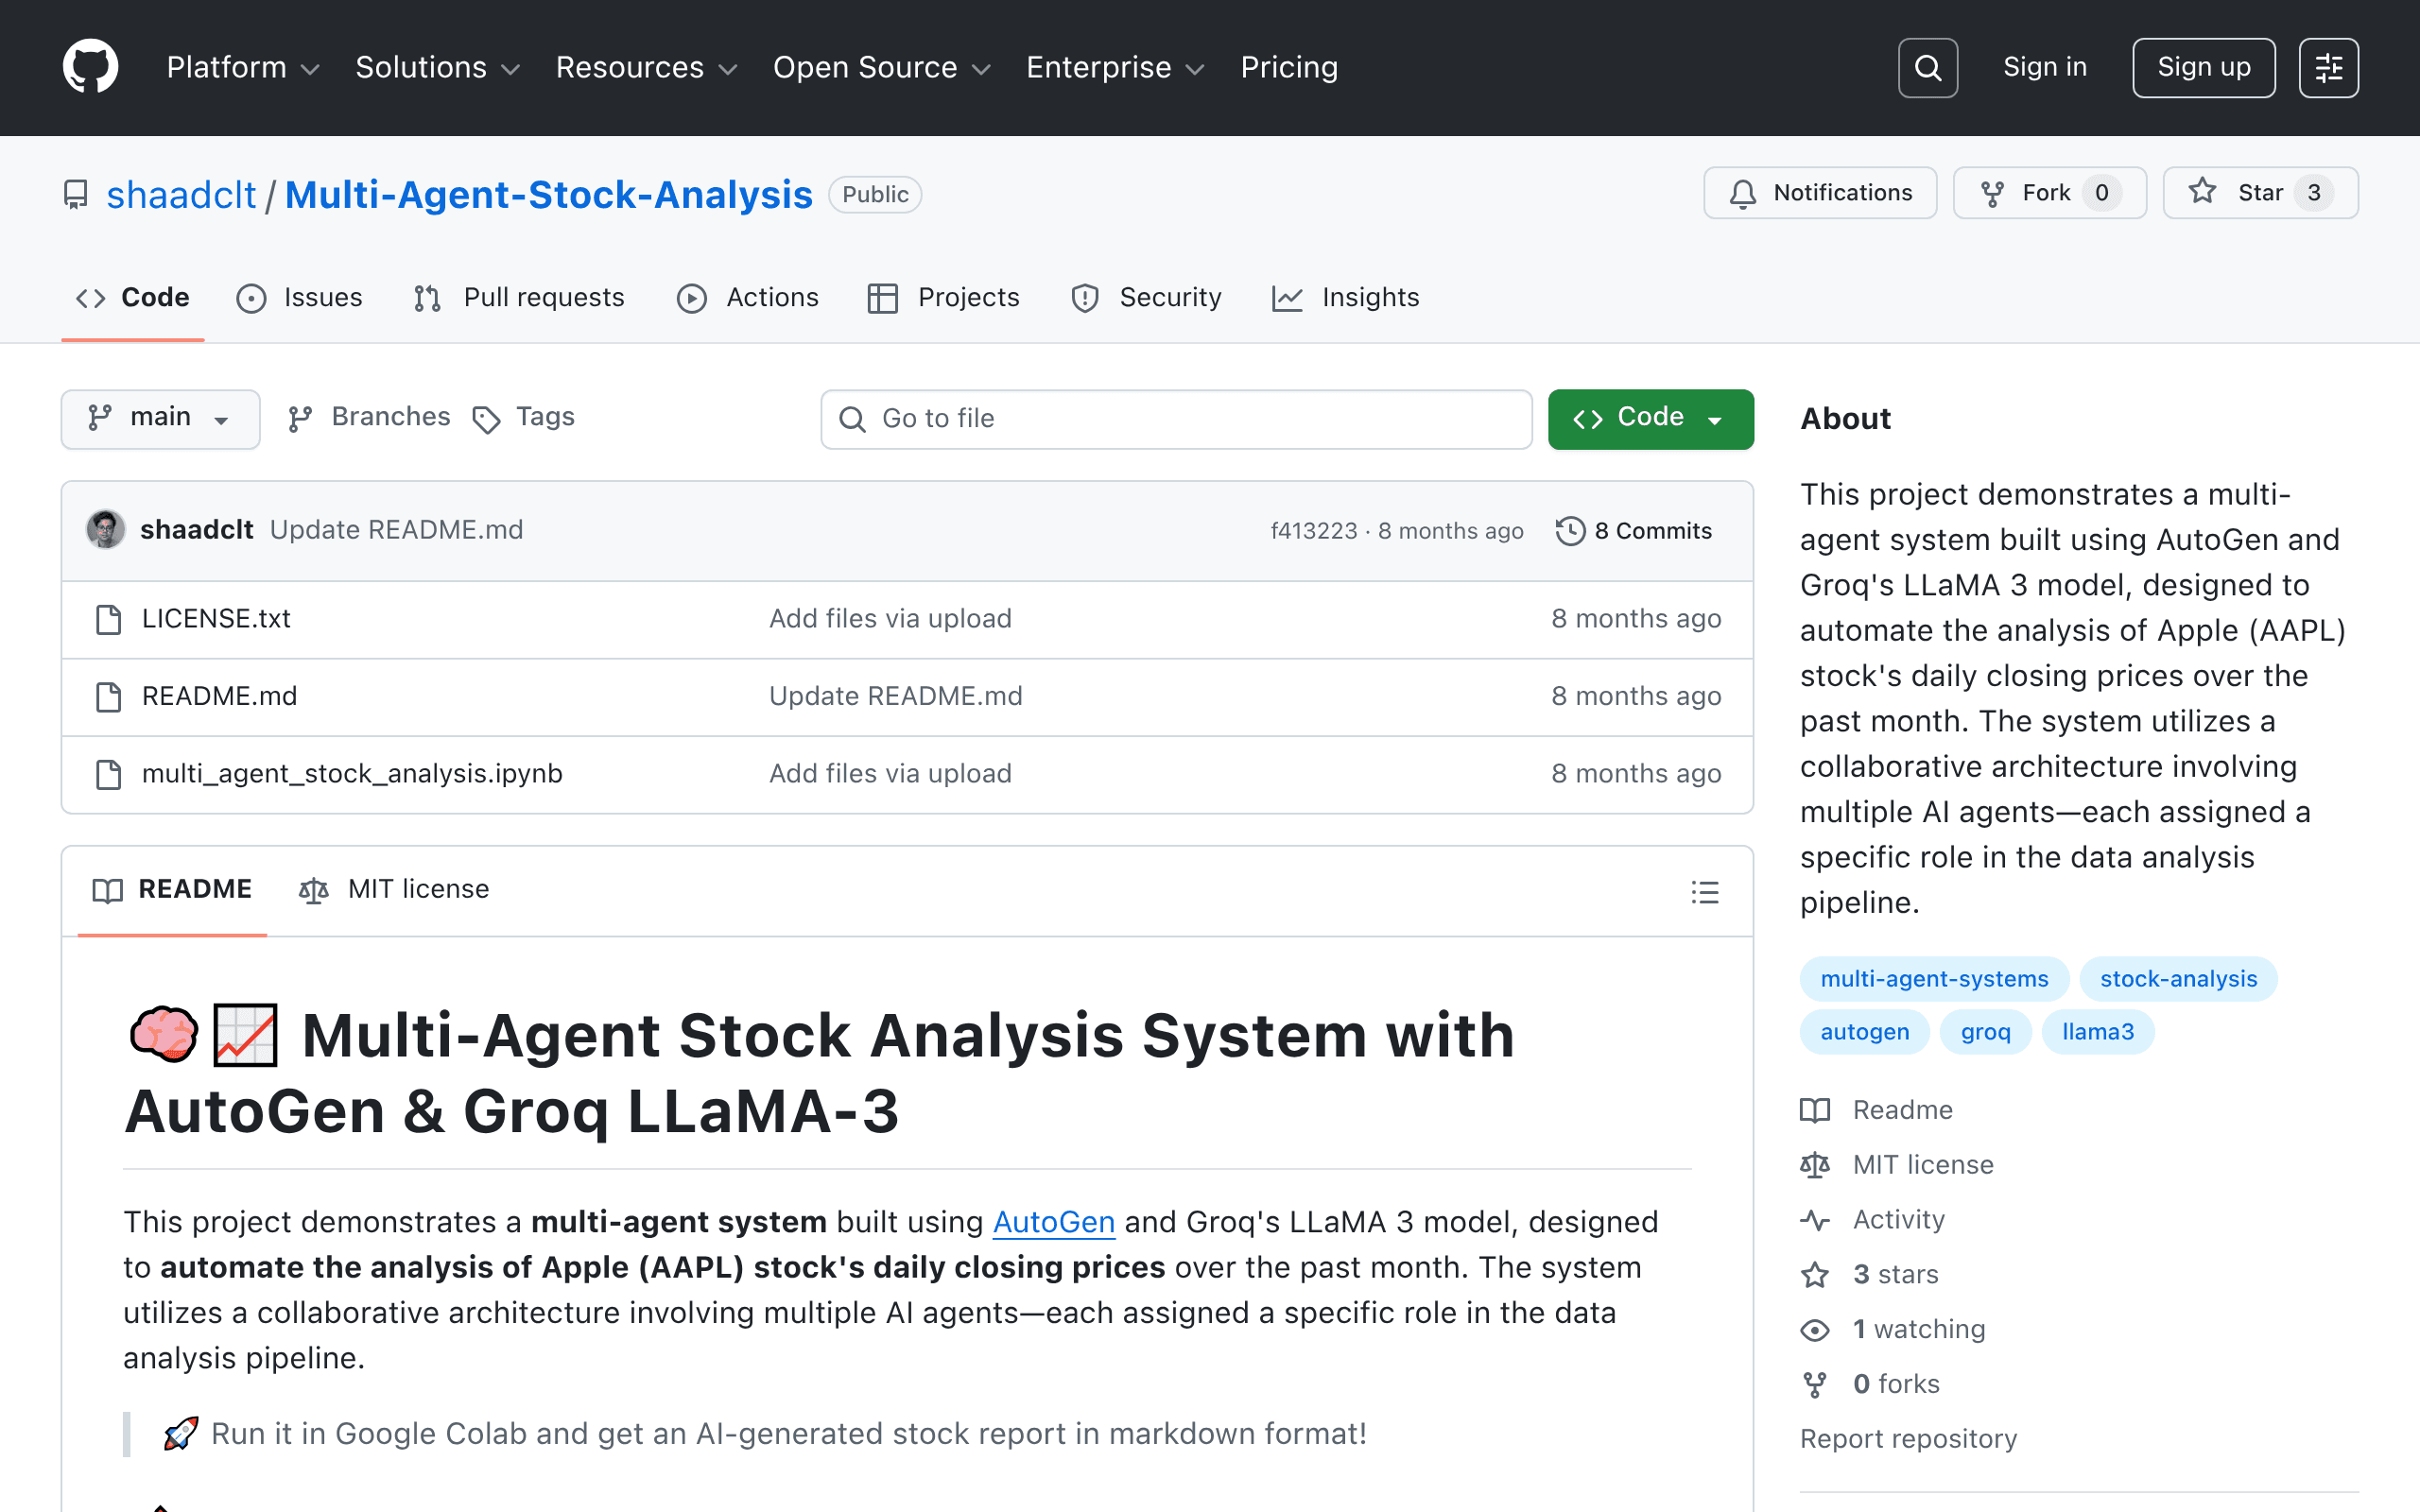2420x1512 pixels.
Task: Click the AutoGen link in README
Action: tap(1053, 1222)
